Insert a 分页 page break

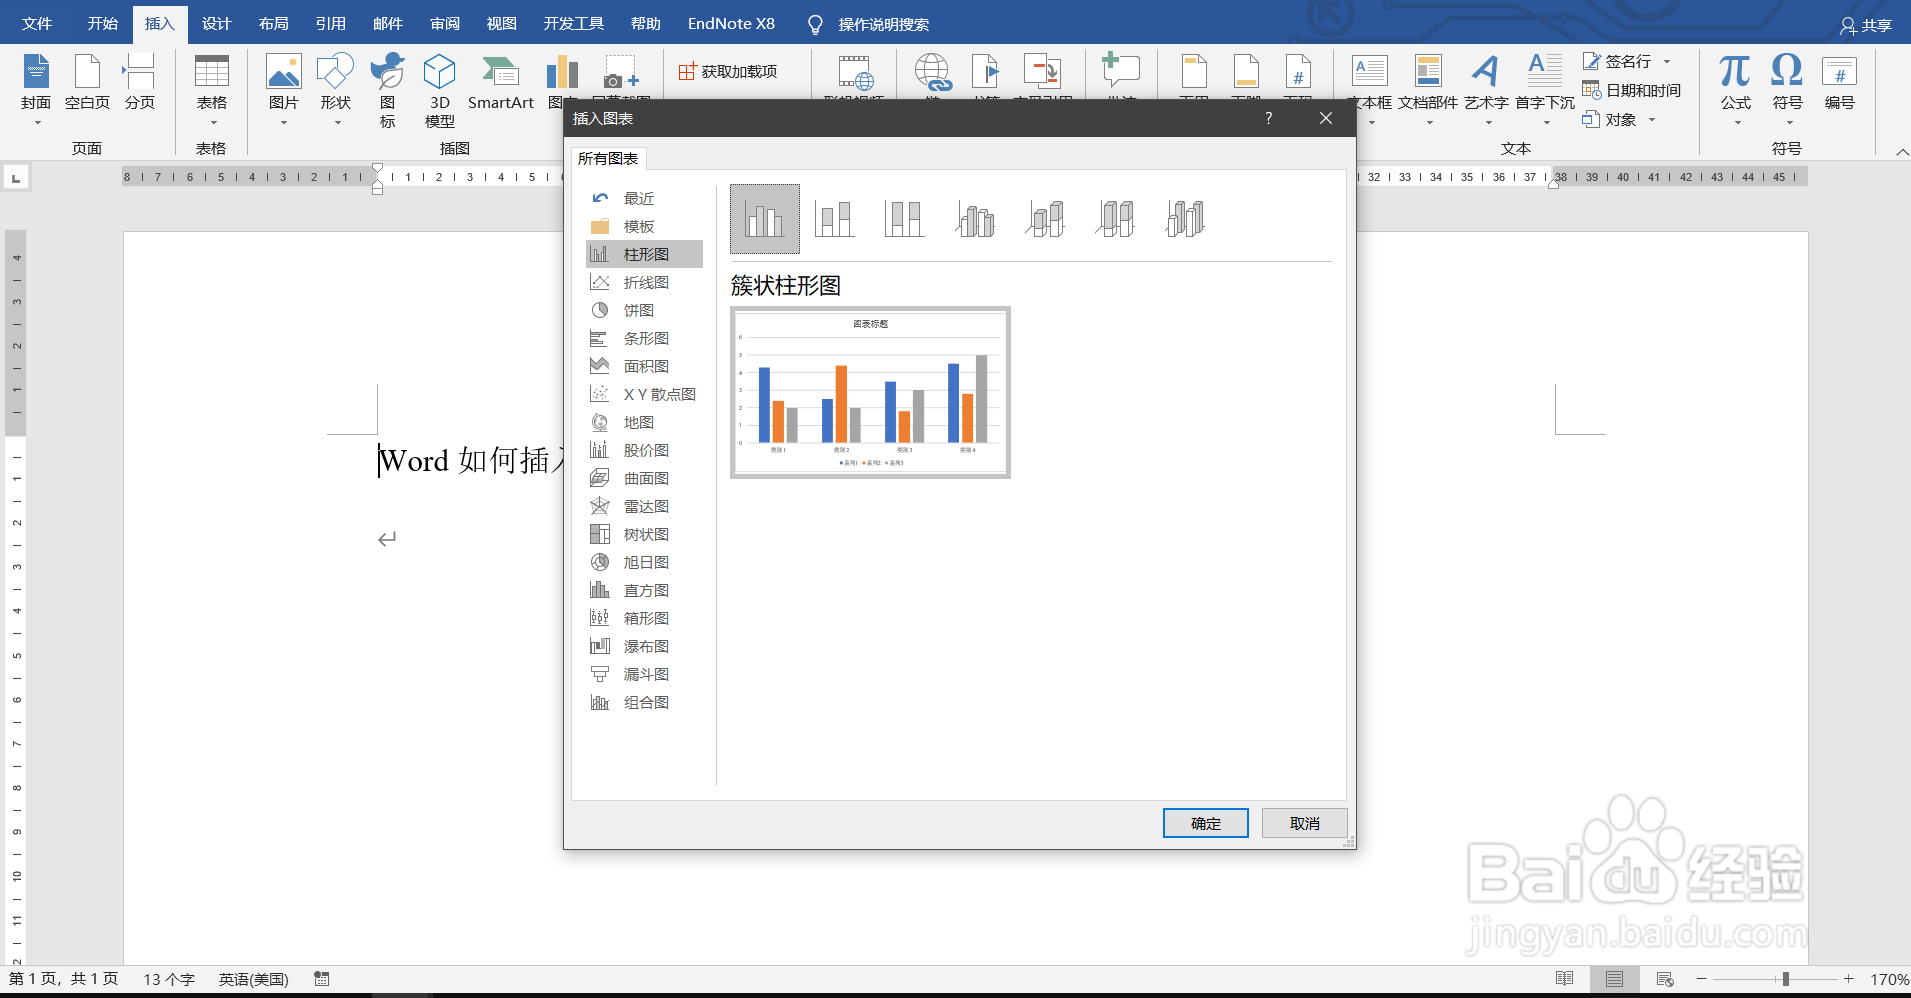point(139,82)
